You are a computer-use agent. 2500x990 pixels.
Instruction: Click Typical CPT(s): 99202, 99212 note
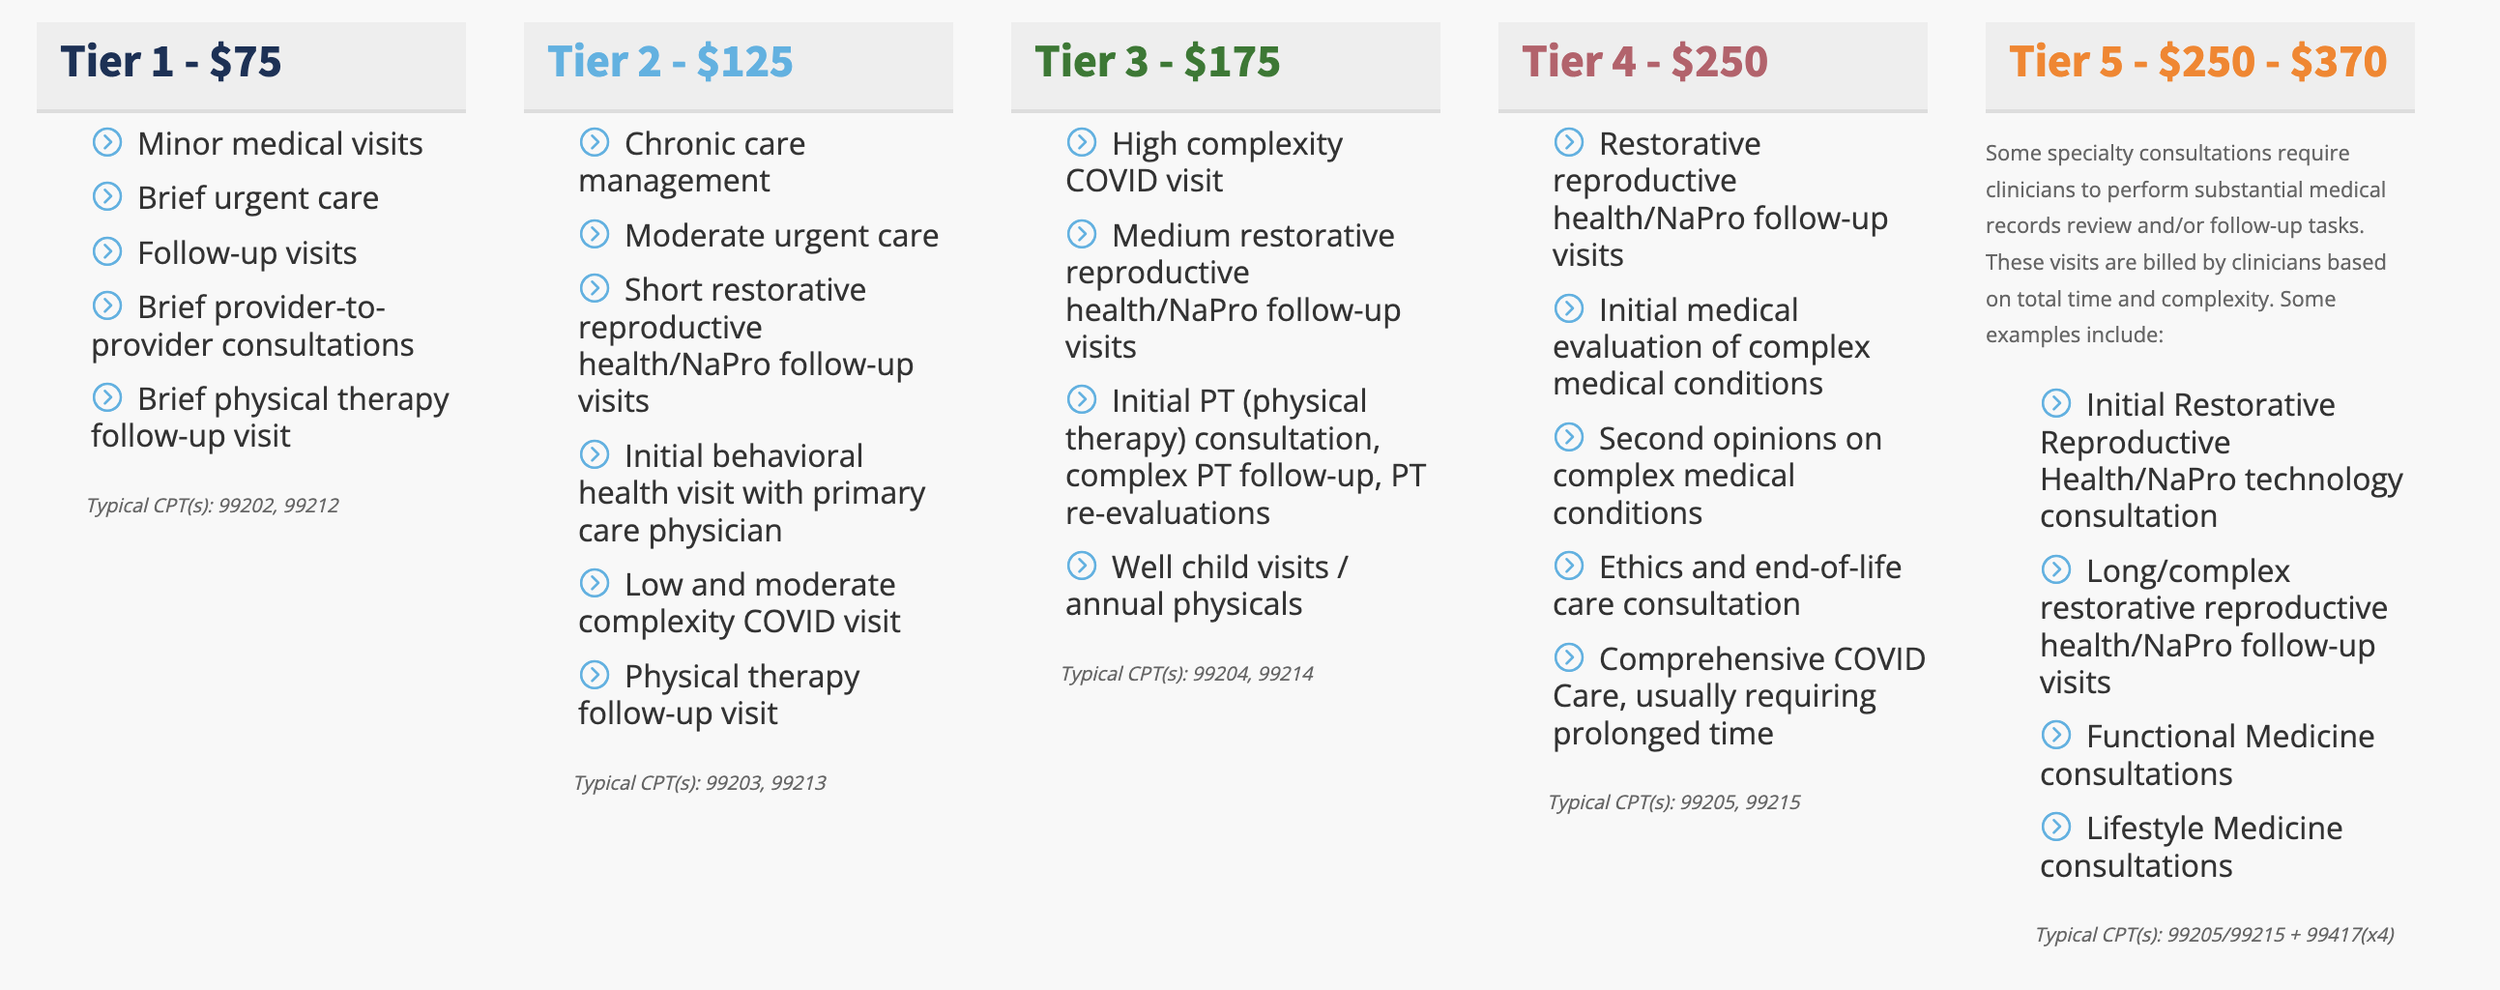click(213, 505)
